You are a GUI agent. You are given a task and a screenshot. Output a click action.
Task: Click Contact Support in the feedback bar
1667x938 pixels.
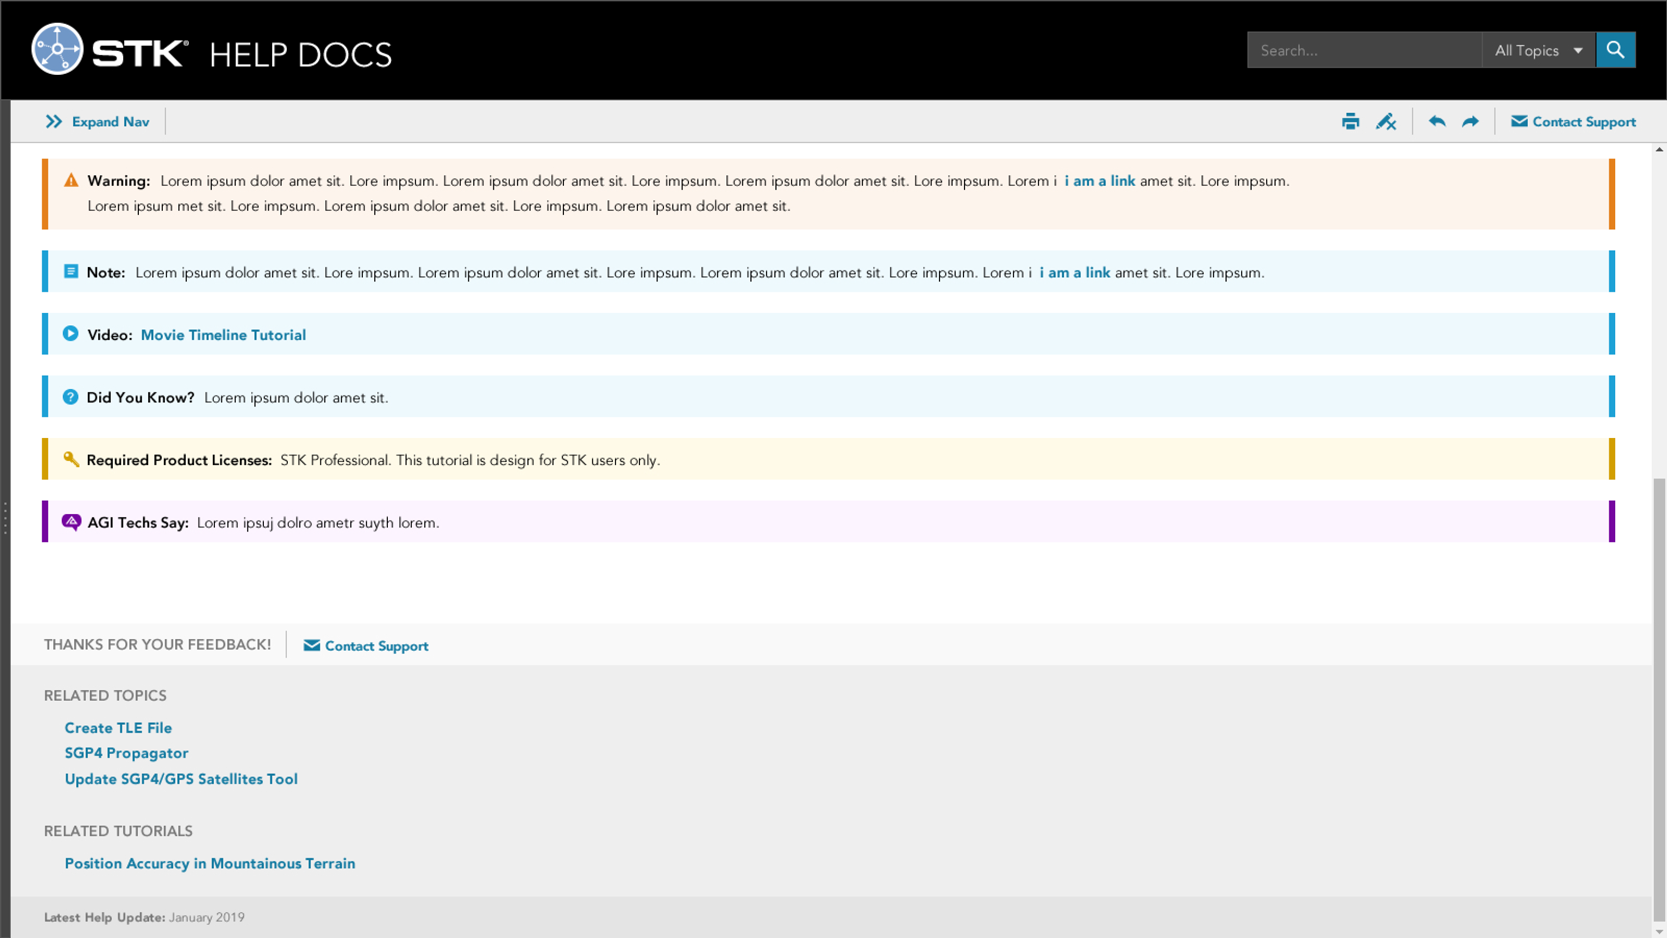click(366, 646)
